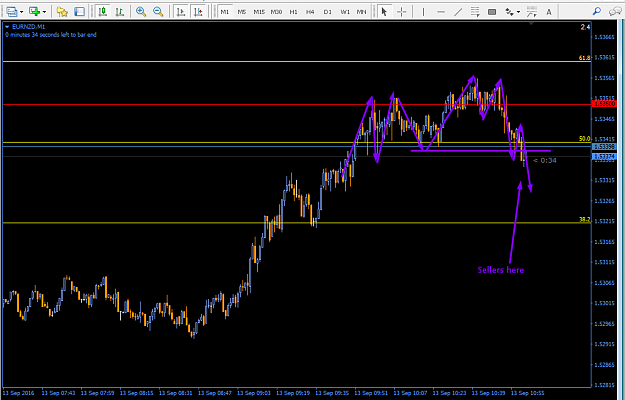Image resolution: width=625 pixels, height=400 pixels.
Task: Click the chart shift triangle marker
Action: [531, 24]
